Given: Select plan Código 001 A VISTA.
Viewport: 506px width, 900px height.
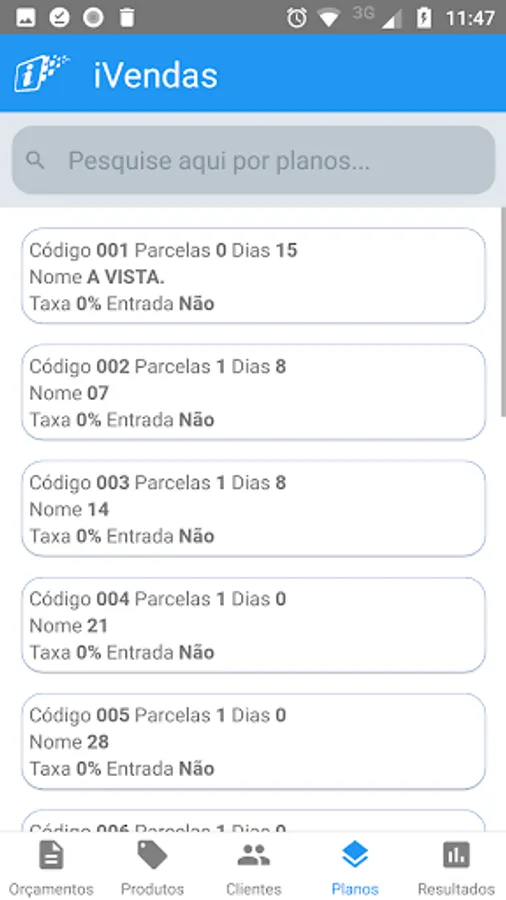Looking at the screenshot, I should [254, 276].
